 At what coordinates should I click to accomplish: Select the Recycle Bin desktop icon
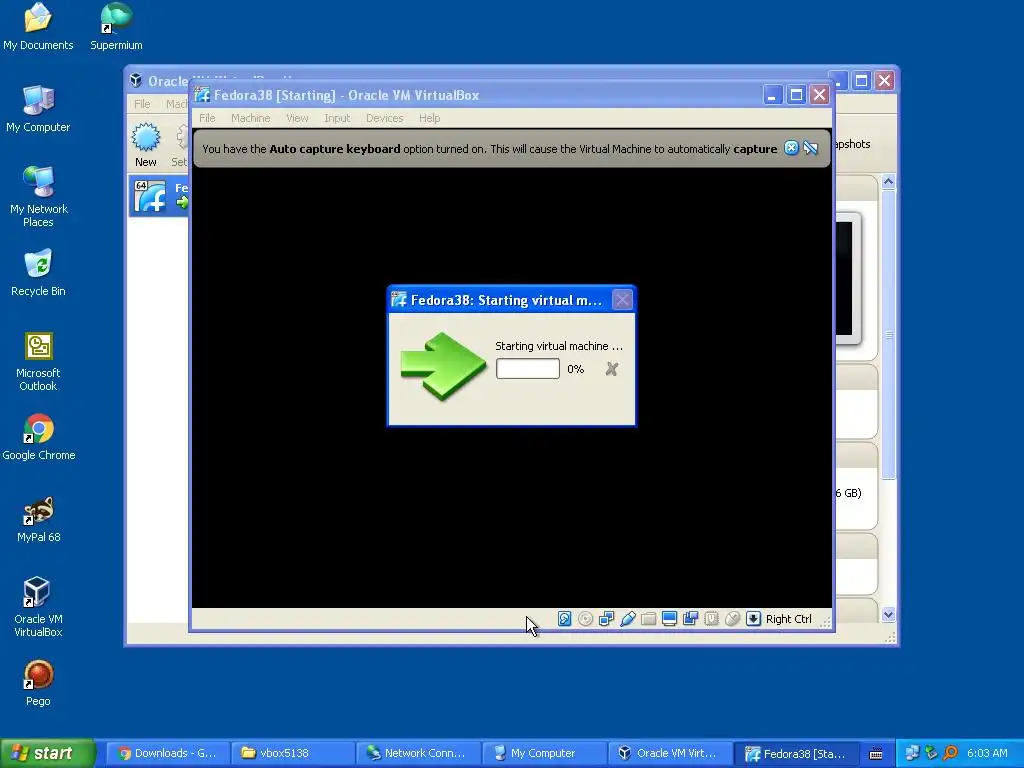pyautogui.click(x=38, y=273)
